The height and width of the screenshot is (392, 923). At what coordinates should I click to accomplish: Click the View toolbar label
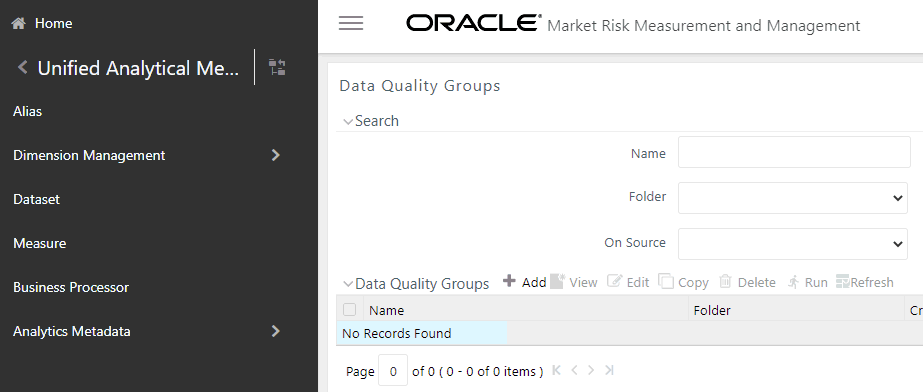(583, 283)
